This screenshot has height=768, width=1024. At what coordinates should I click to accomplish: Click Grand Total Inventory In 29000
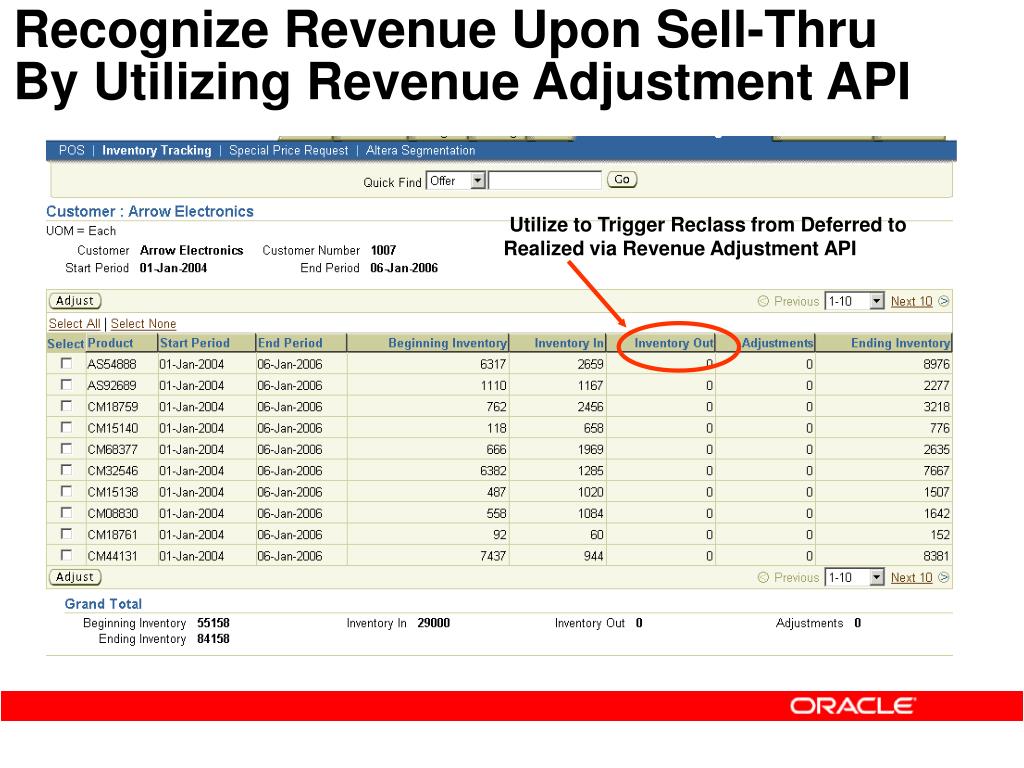(434, 623)
